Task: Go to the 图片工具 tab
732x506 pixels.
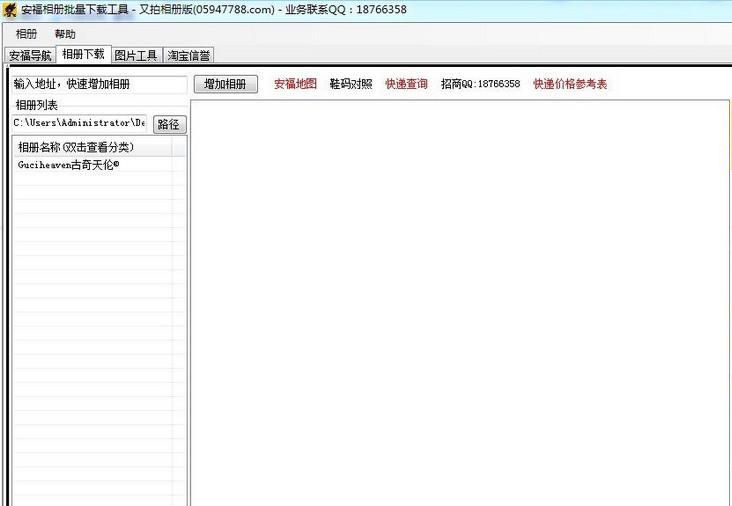Action: point(136,56)
